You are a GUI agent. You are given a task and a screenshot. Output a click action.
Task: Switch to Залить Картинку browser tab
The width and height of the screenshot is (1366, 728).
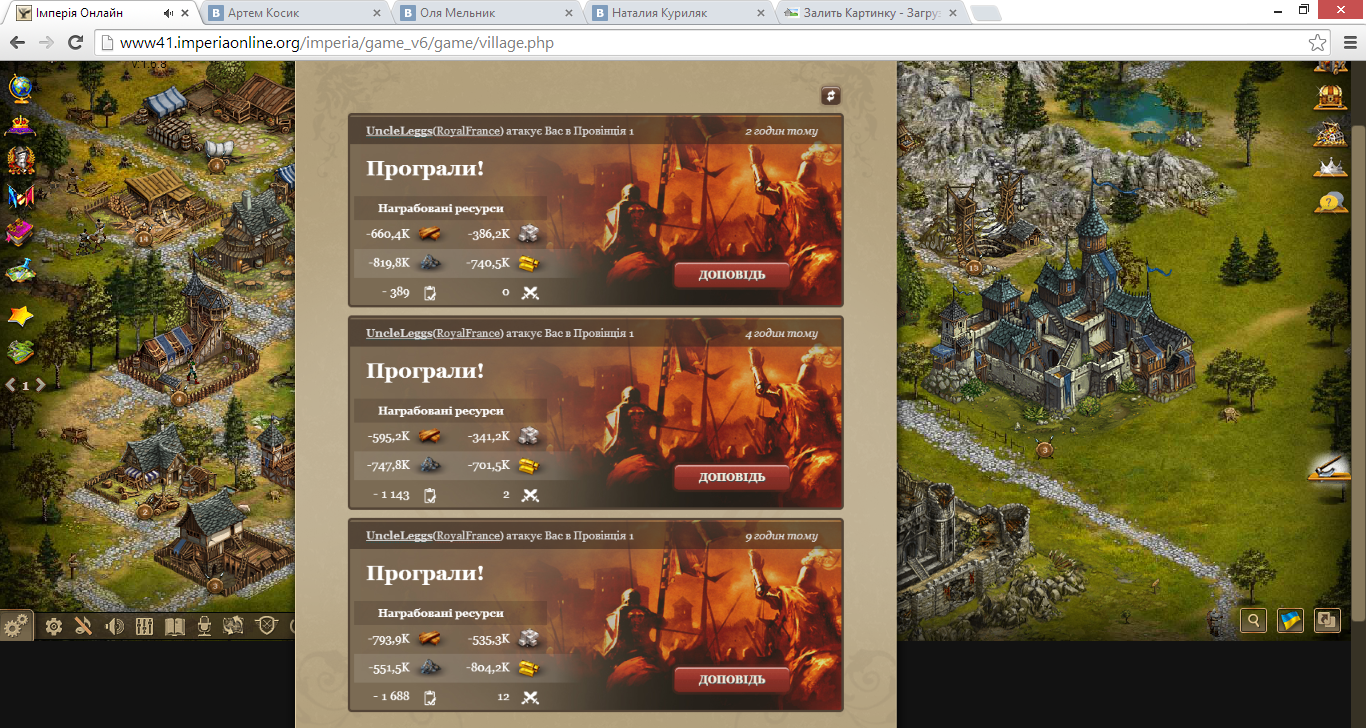click(871, 13)
